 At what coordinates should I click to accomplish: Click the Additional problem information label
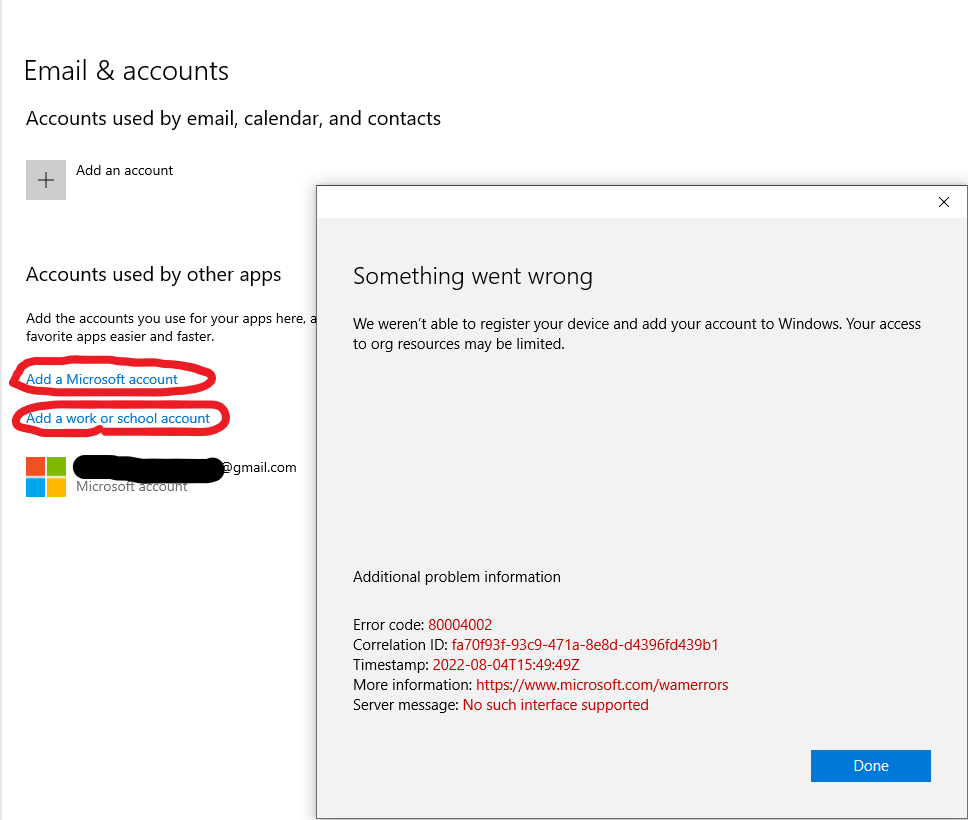pos(457,577)
